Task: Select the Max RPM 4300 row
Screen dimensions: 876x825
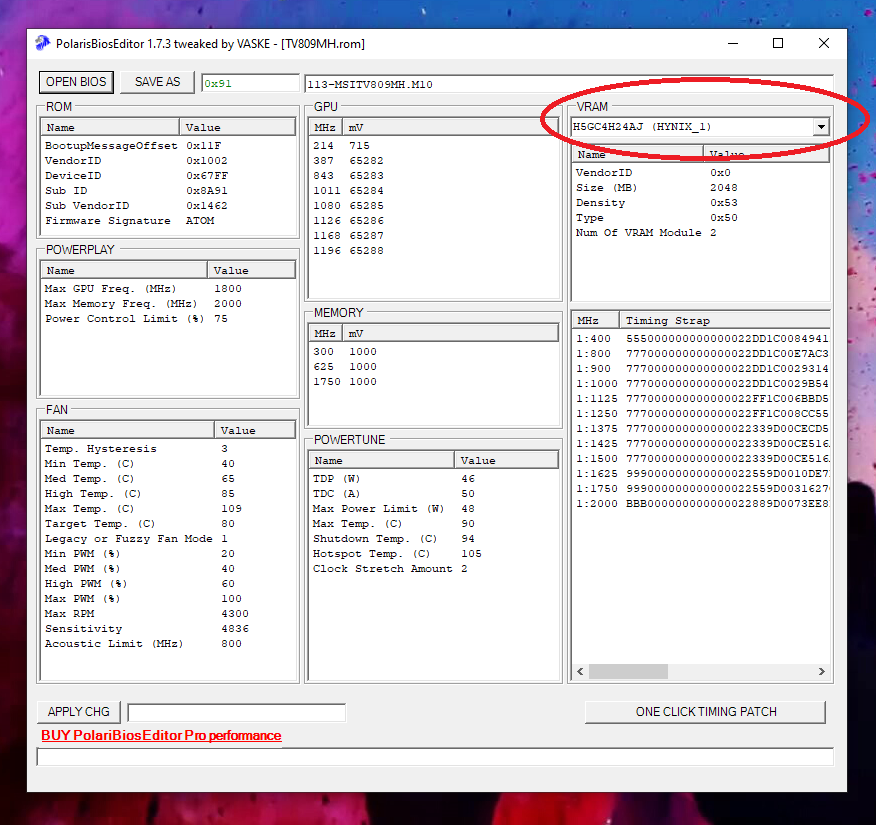Action: pos(168,614)
